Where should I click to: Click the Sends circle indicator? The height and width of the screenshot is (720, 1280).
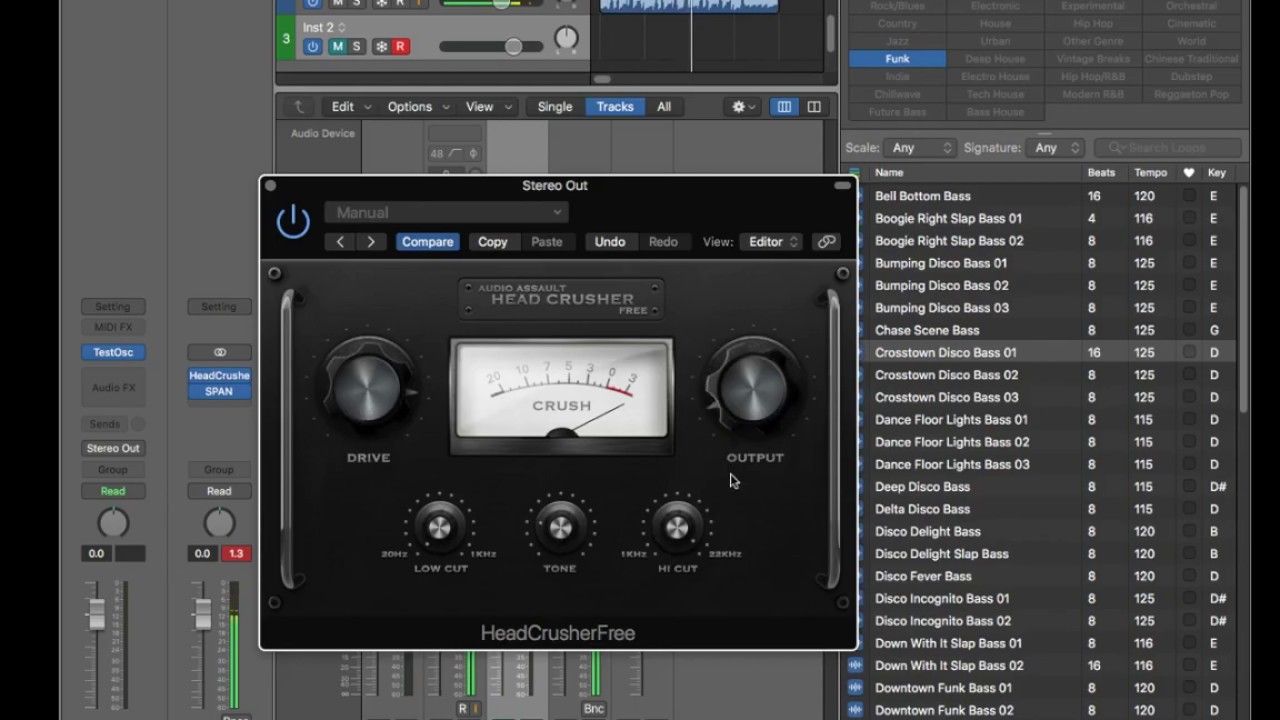pyautogui.click(x=138, y=424)
